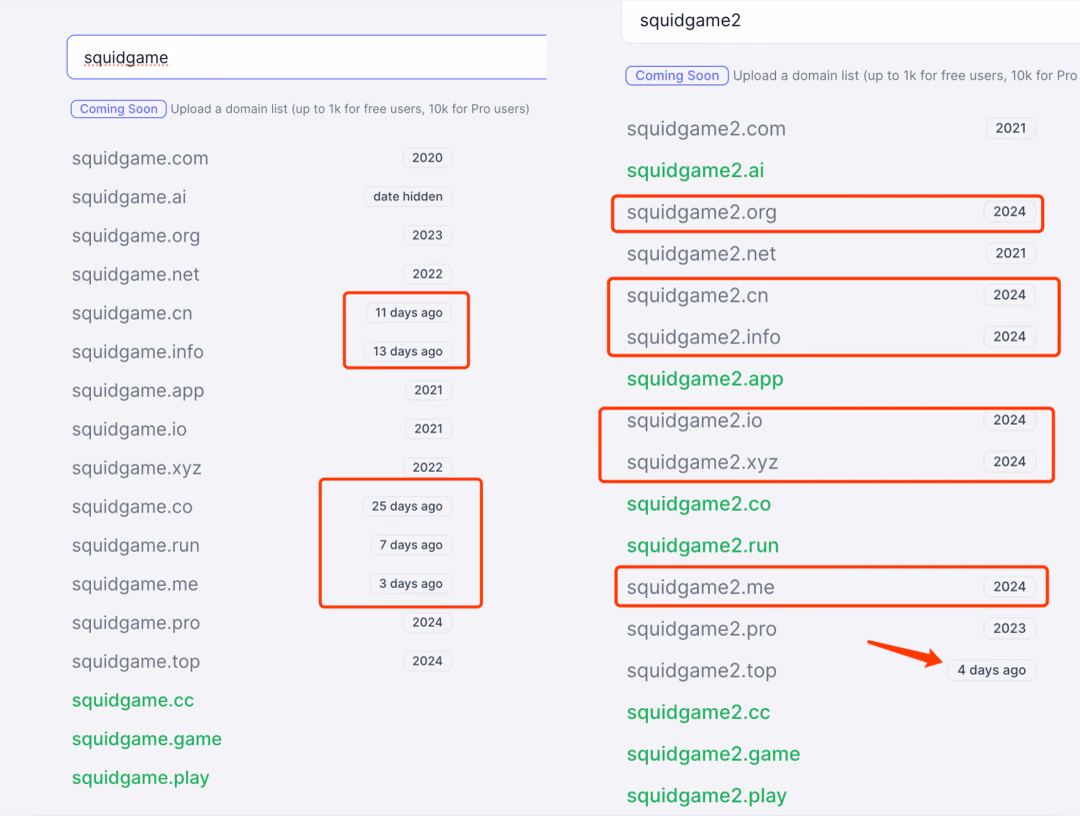Choose the available squidgame2.app domain
This screenshot has height=816, width=1080.
click(705, 379)
